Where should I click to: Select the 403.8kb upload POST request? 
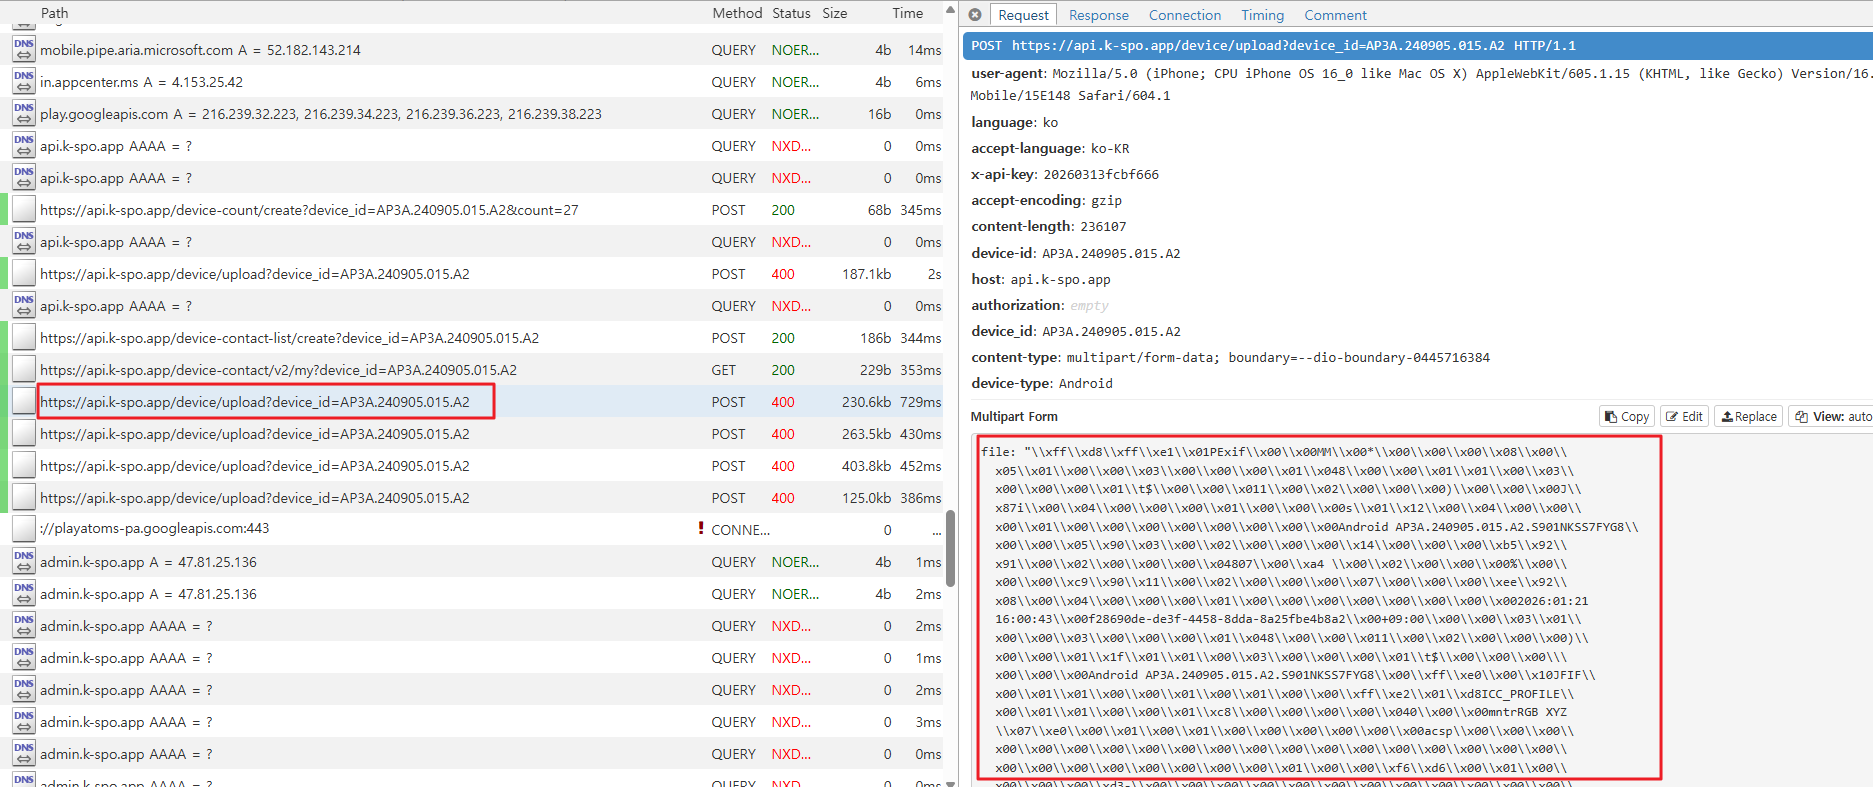[x=254, y=466]
